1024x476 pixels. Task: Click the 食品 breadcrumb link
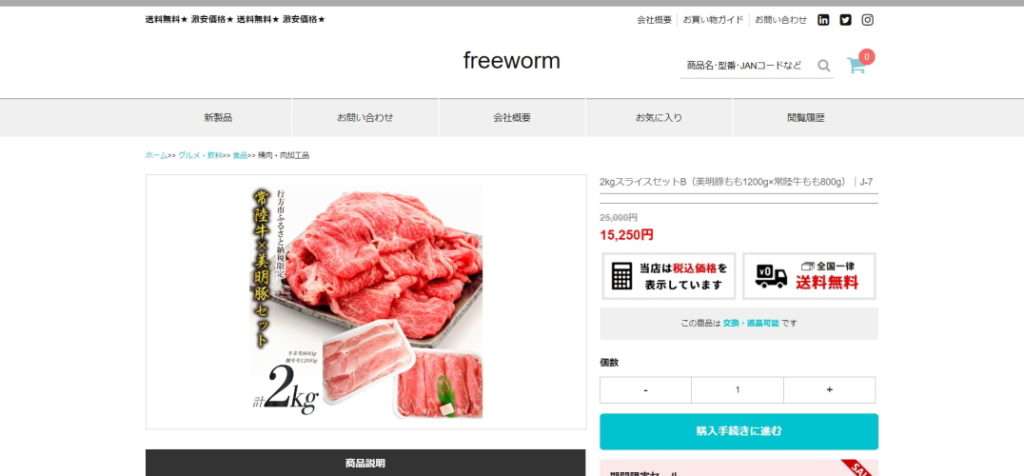[240, 155]
